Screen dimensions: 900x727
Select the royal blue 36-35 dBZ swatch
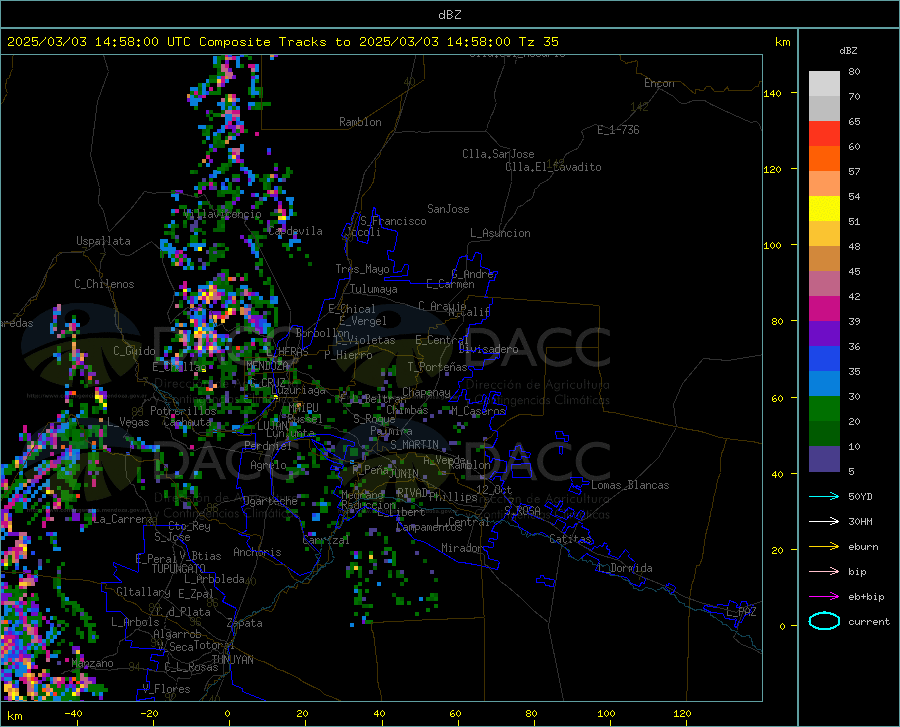(x=824, y=359)
